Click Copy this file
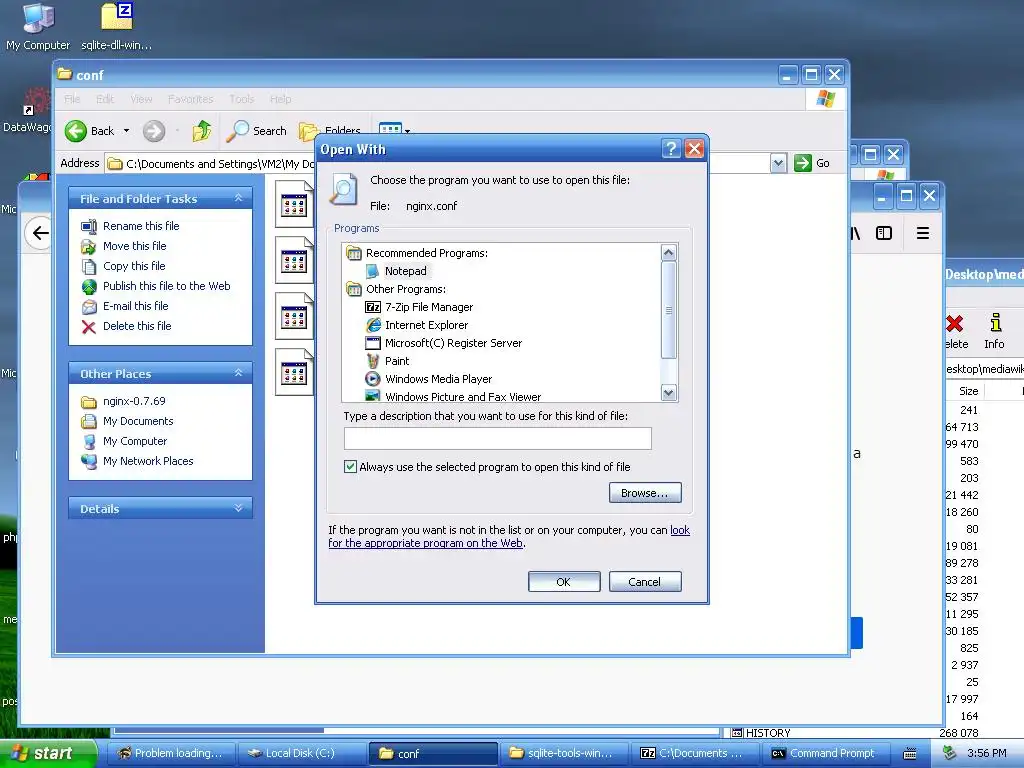 [134, 266]
